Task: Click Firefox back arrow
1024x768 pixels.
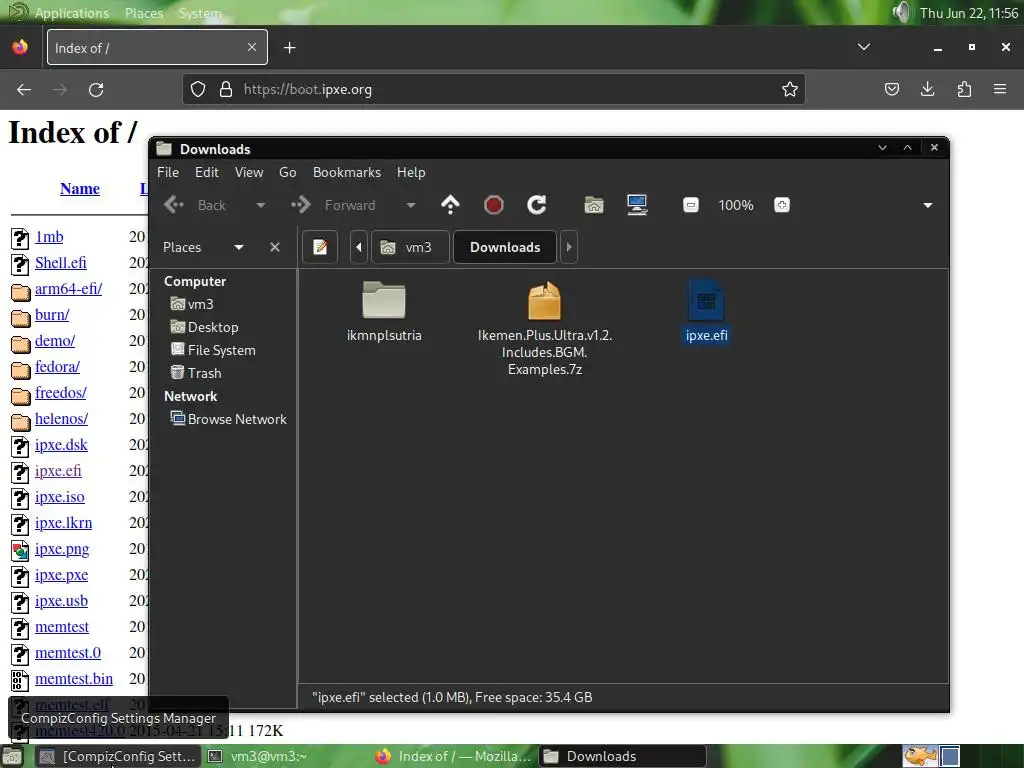Action: click(24, 89)
